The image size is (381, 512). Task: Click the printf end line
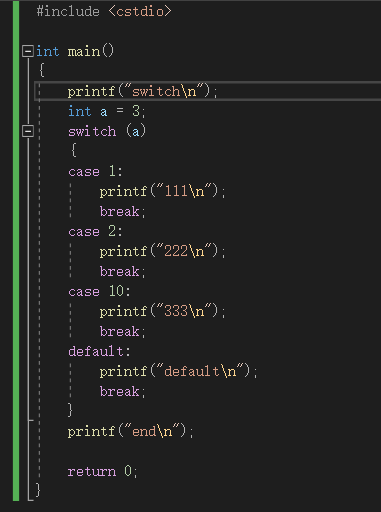pyautogui.click(x=130, y=432)
